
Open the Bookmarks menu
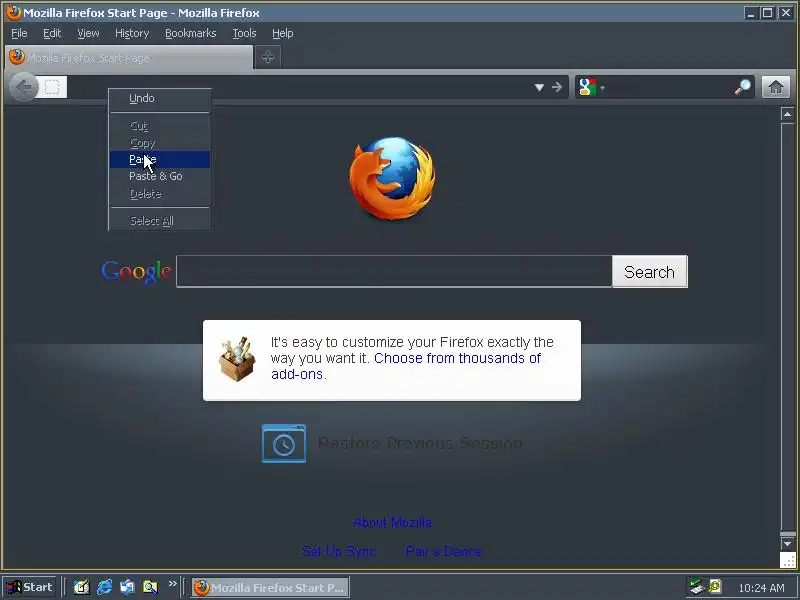(x=190, y=33)
